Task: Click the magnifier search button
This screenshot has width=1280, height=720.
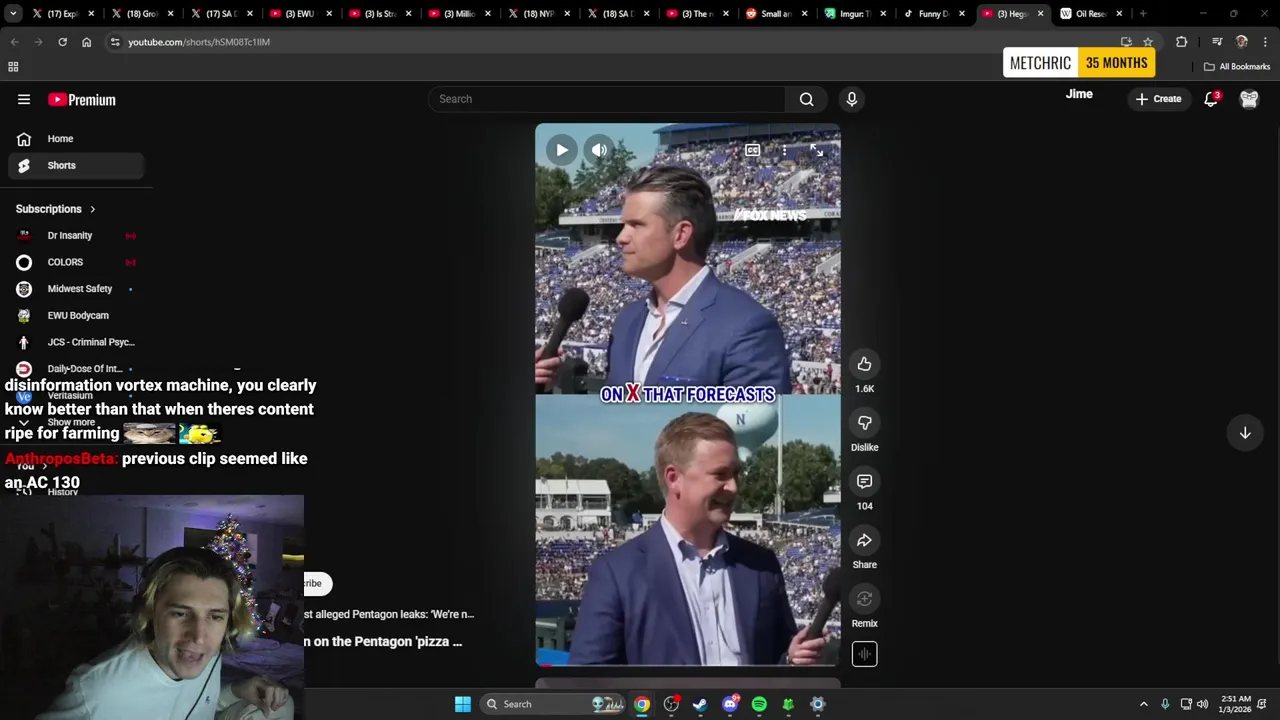Action: pos(806,99)
